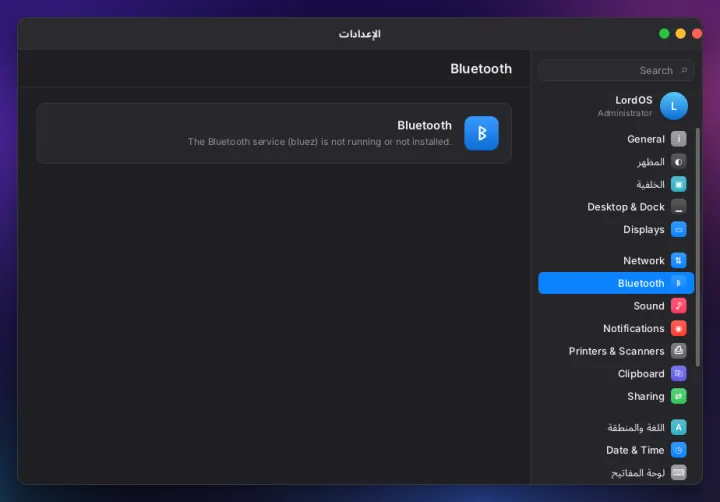Click the Keyboard (لوحة المفاتيح) icon

point(678,472)
